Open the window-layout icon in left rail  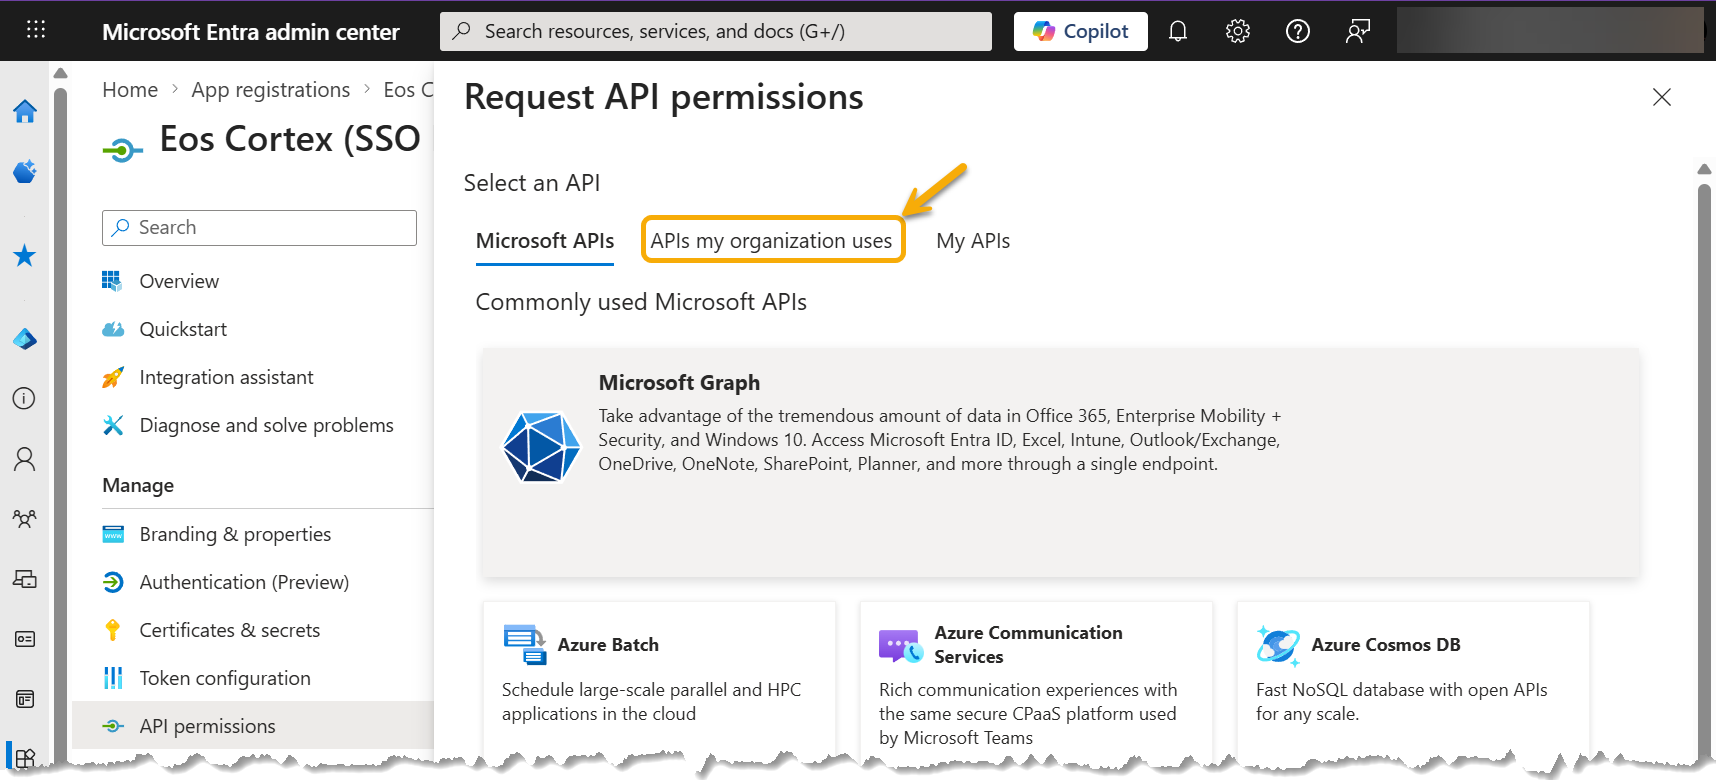pos(25,699)
